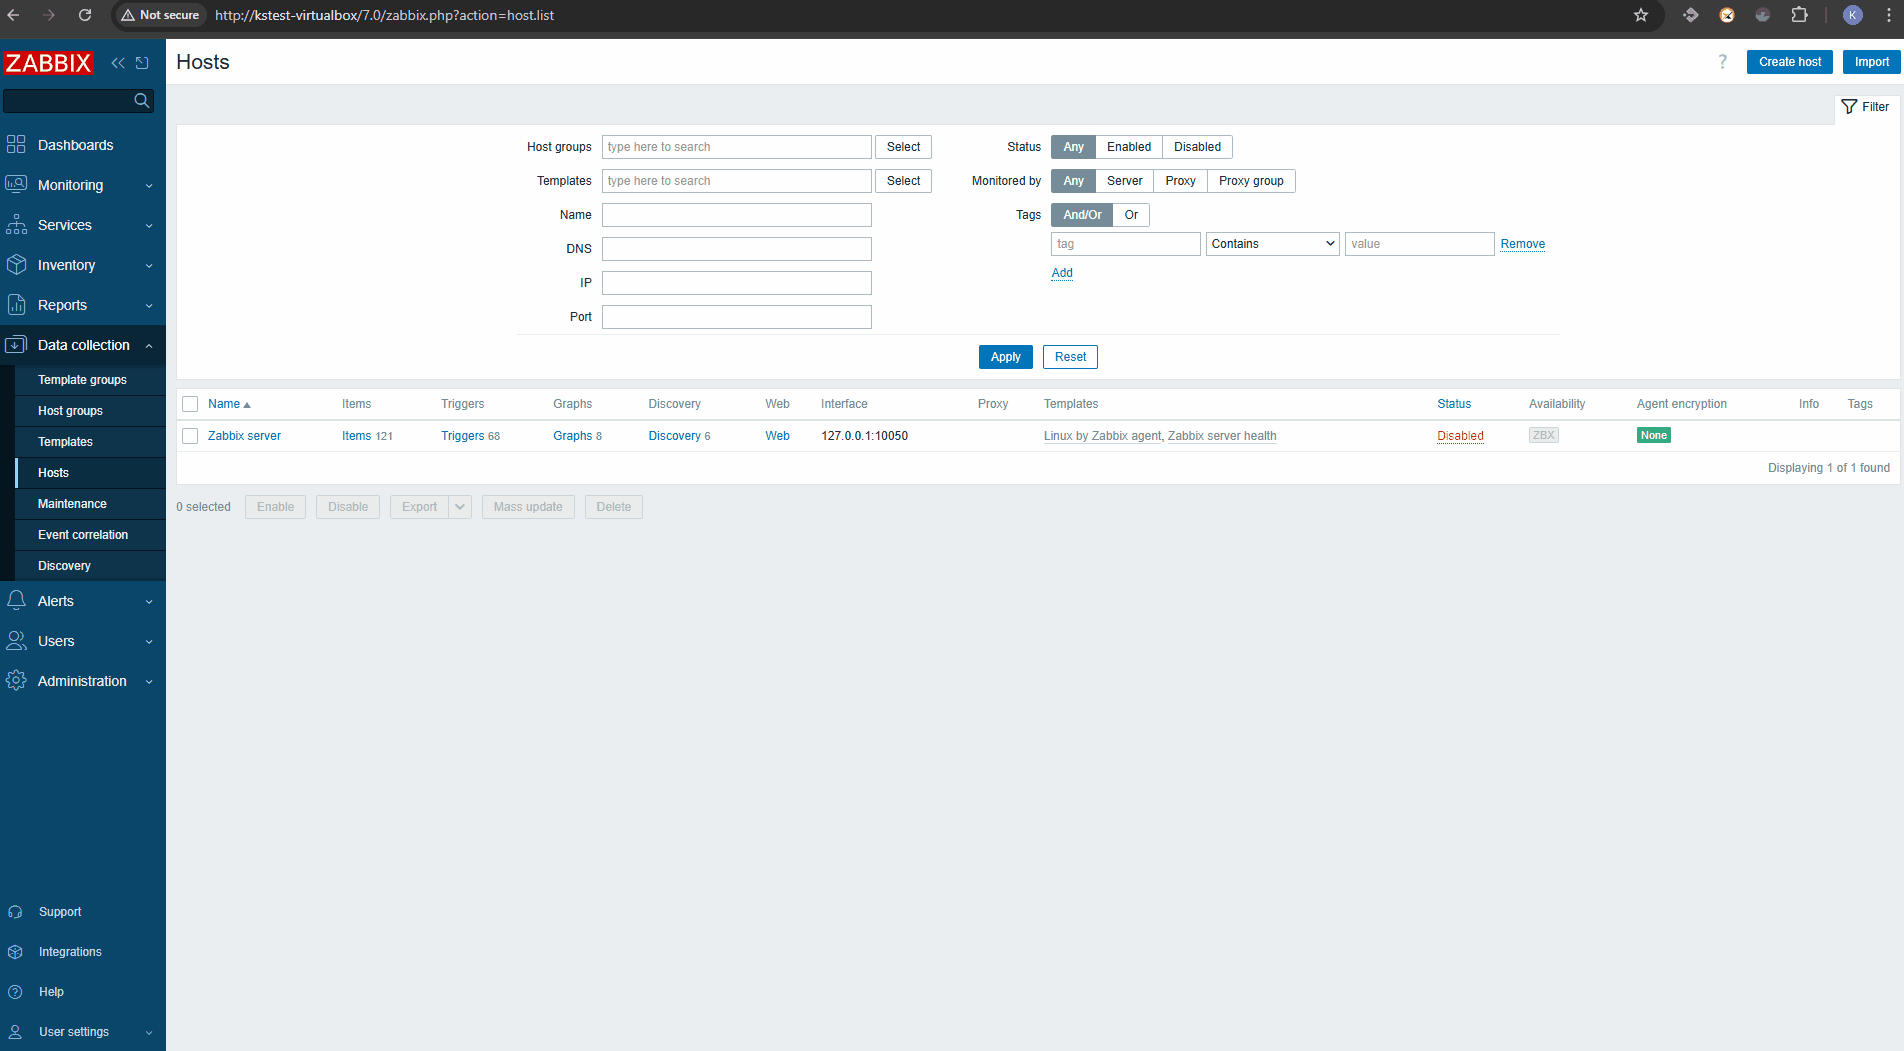Screen dimensions: 1904x1051
Task: Open Templates in the Data collection menu
Action: 65,442
